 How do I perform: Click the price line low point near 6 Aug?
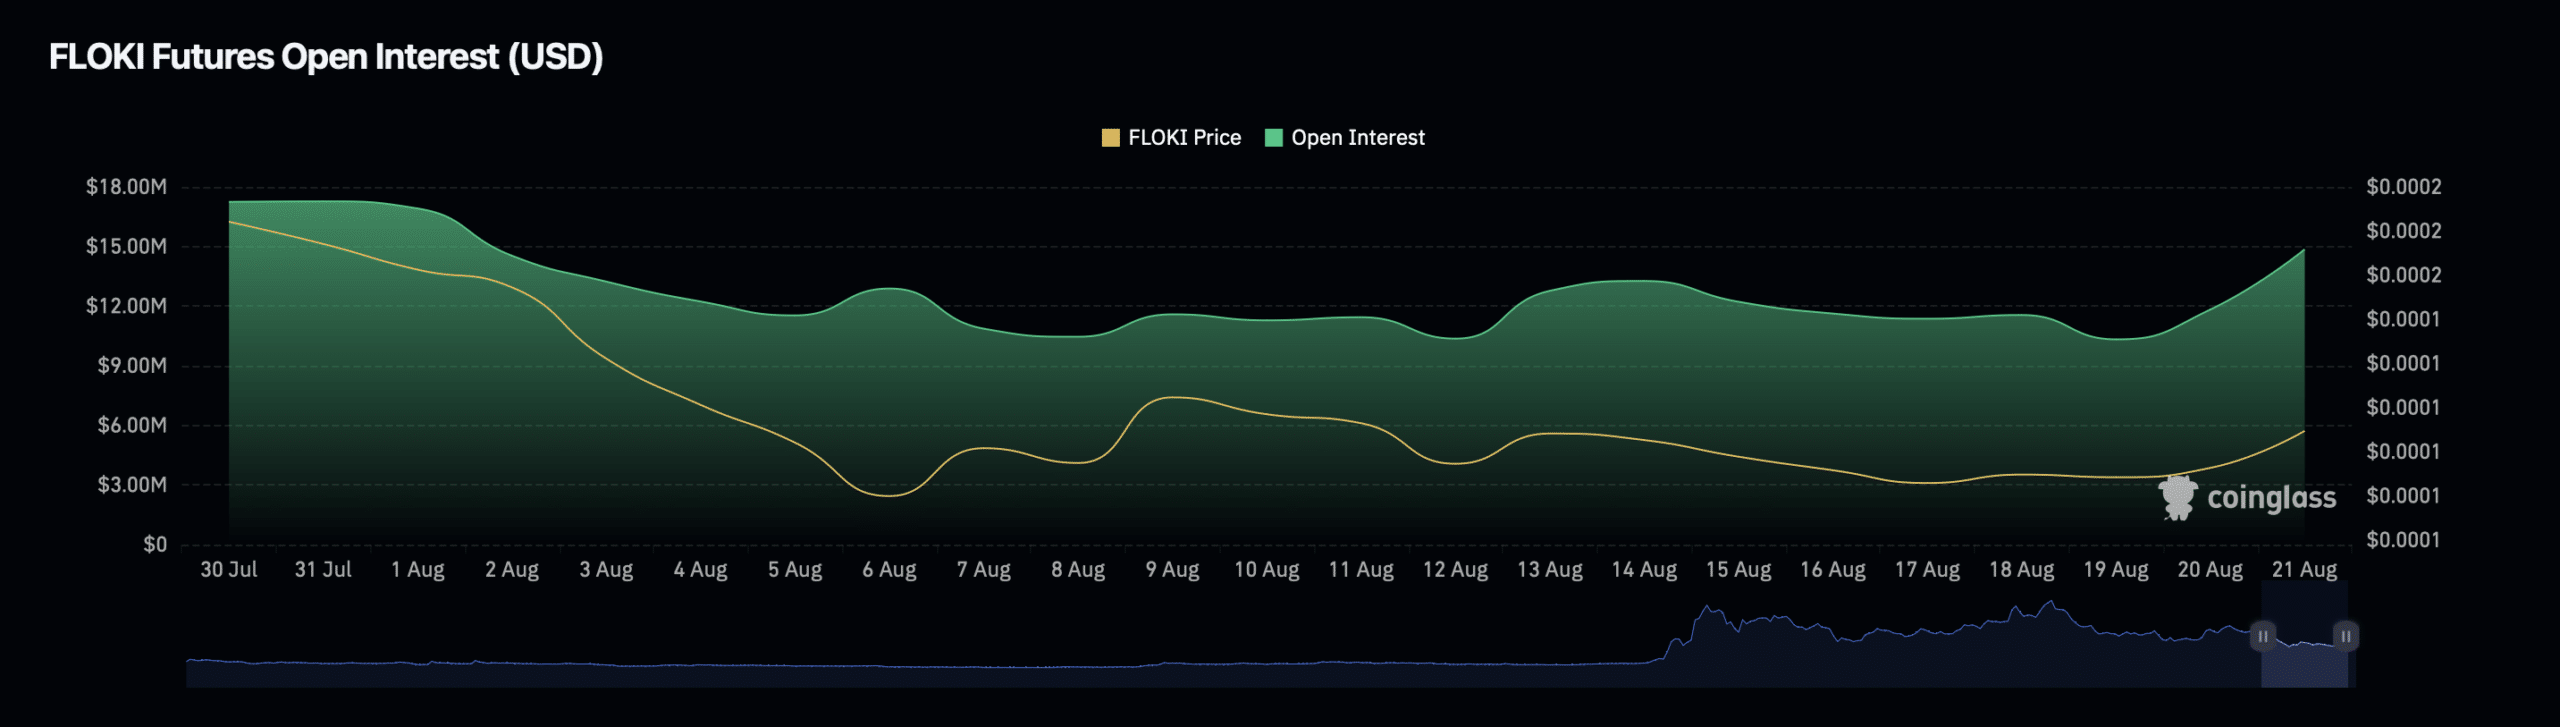tap(889, 495)
